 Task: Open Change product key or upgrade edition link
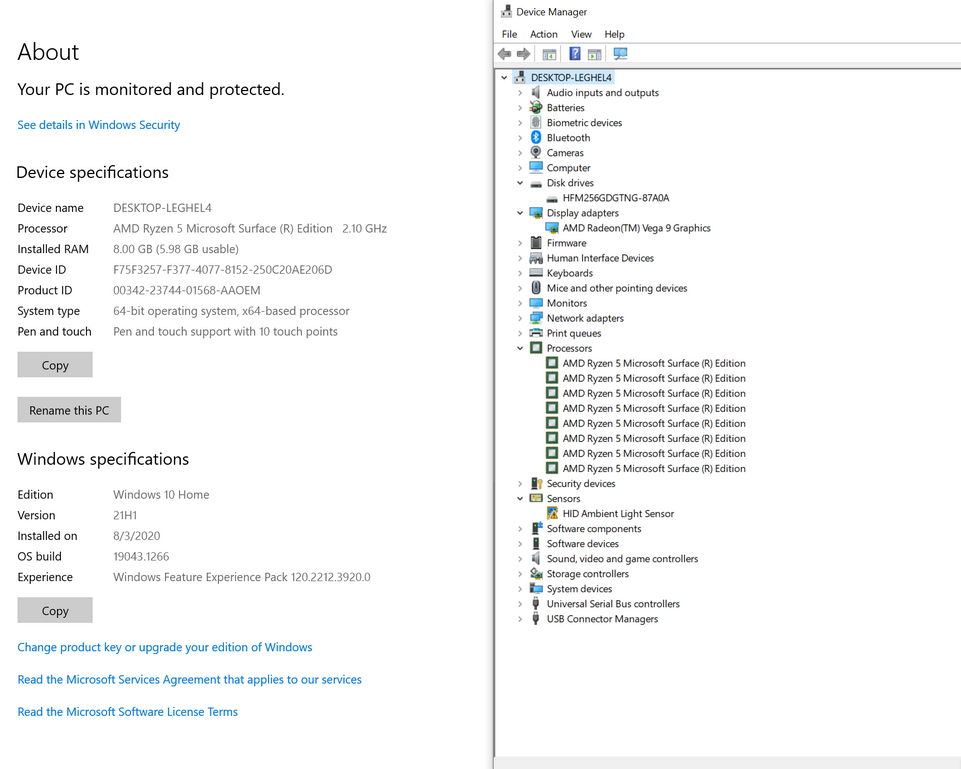165,647
